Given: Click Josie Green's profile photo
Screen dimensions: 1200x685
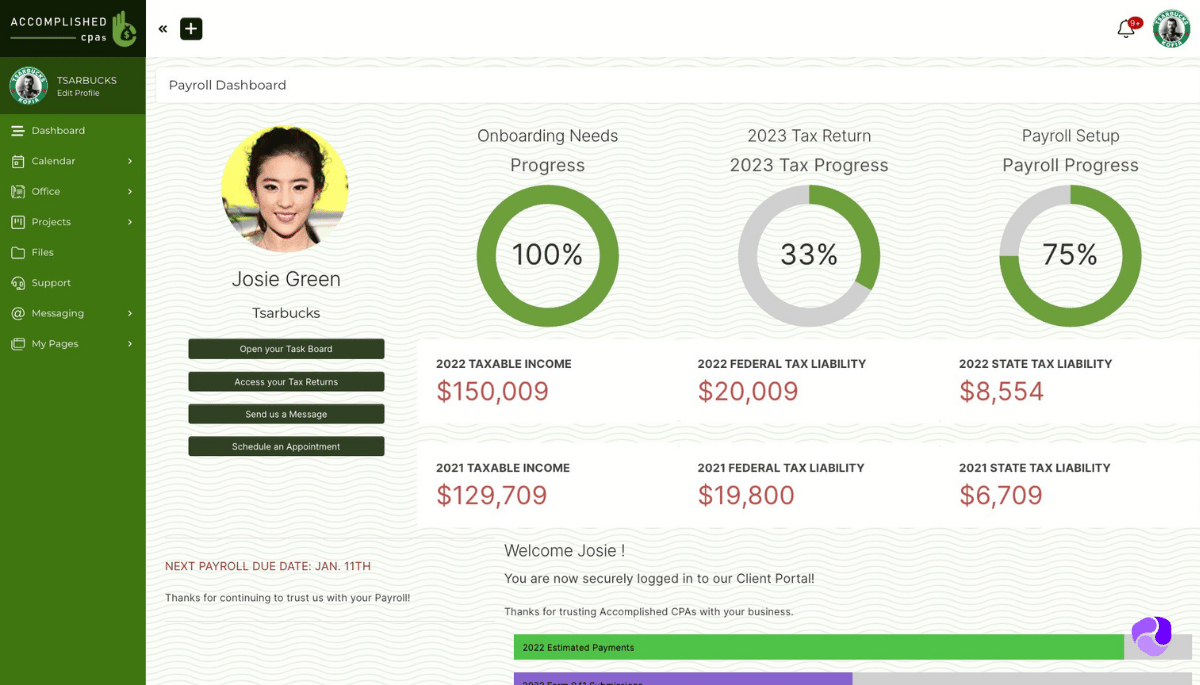Looking at the screenshot, I should (285, 189).
